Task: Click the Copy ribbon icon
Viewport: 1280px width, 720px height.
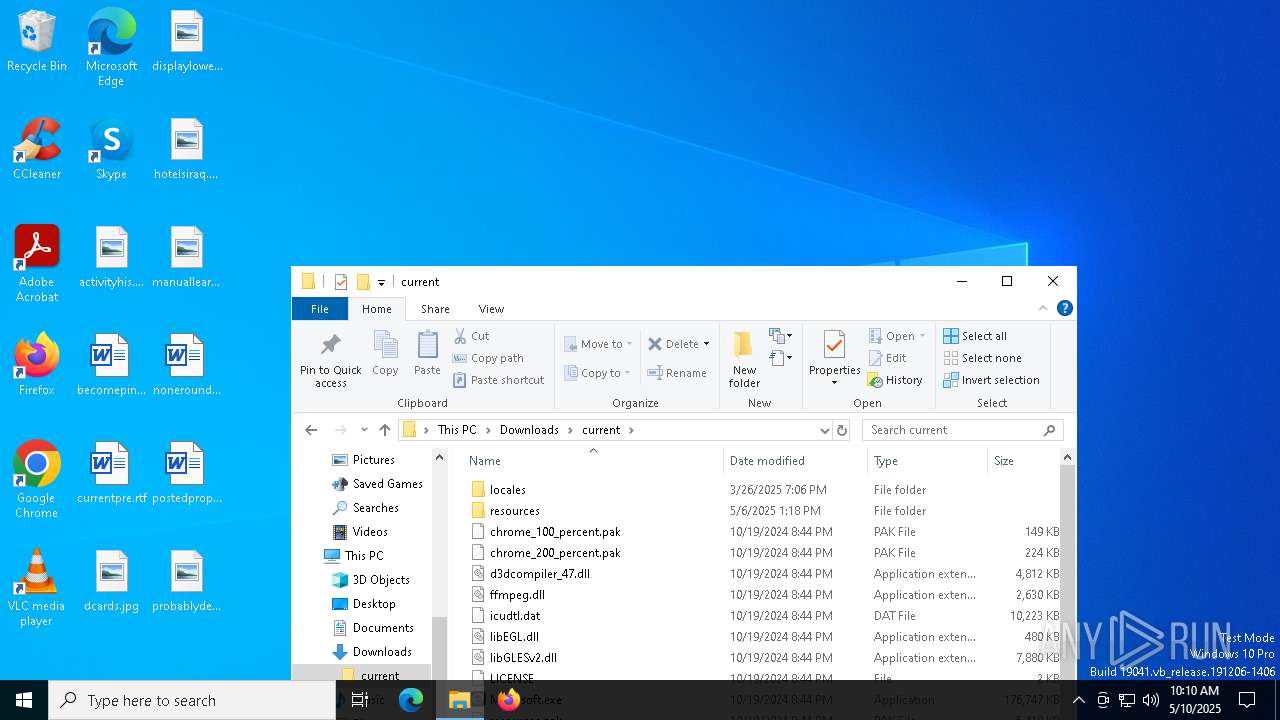Action: tap(385, 353)
